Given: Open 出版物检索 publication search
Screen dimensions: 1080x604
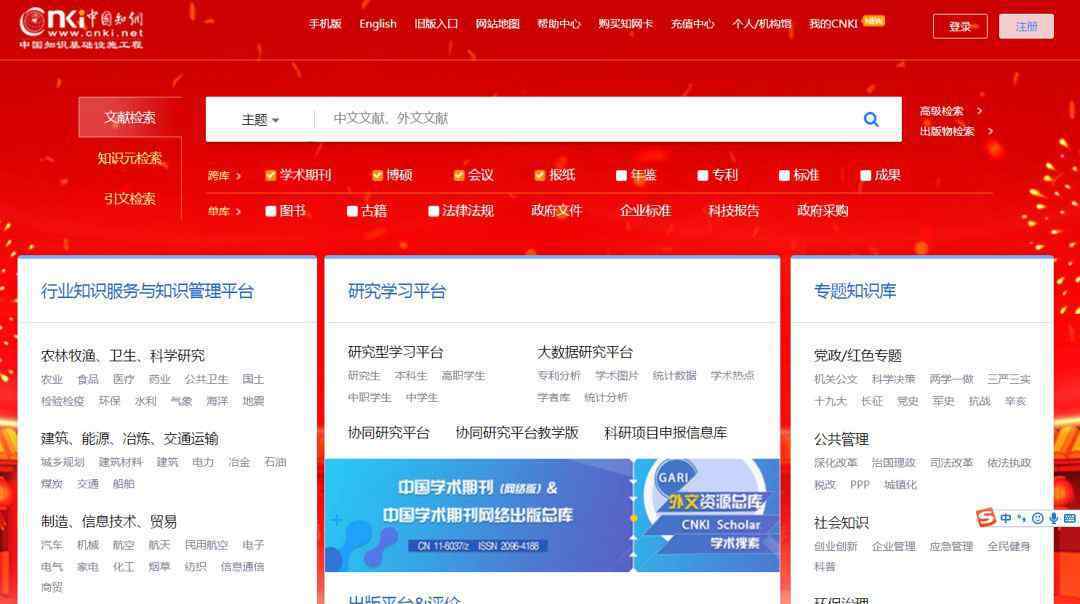Looking at the screenshot, I should (x=947, y=131).
